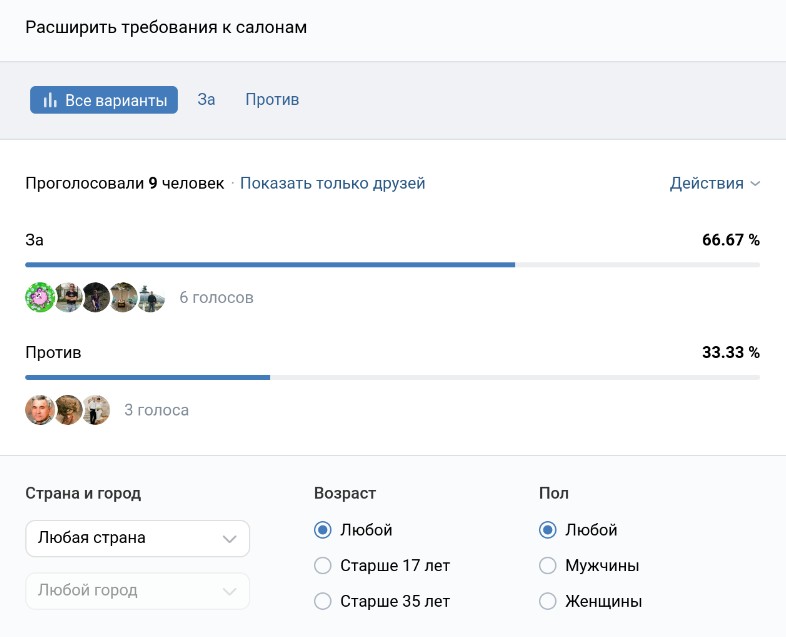Open the Действия menu
The image size is (786, 637).
[x=706, y=183]
